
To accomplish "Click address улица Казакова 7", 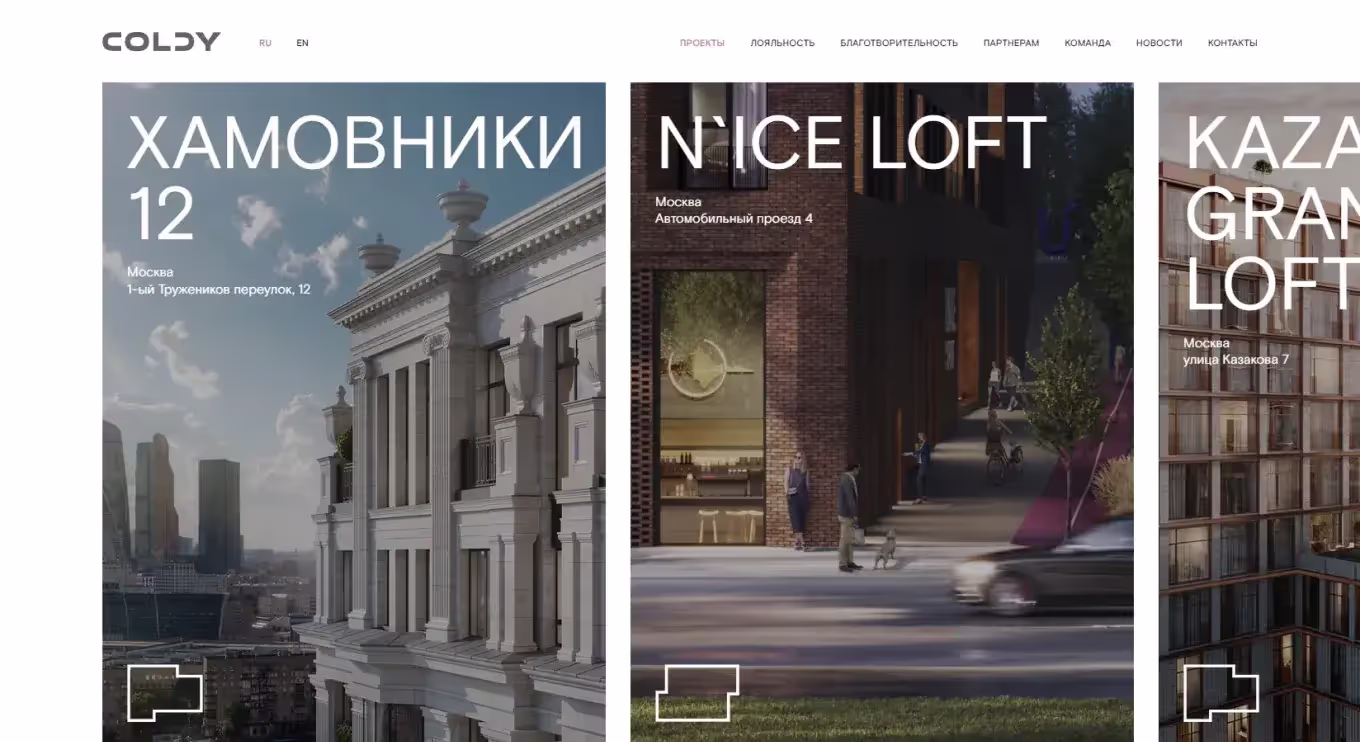I will coord(1236,359).
